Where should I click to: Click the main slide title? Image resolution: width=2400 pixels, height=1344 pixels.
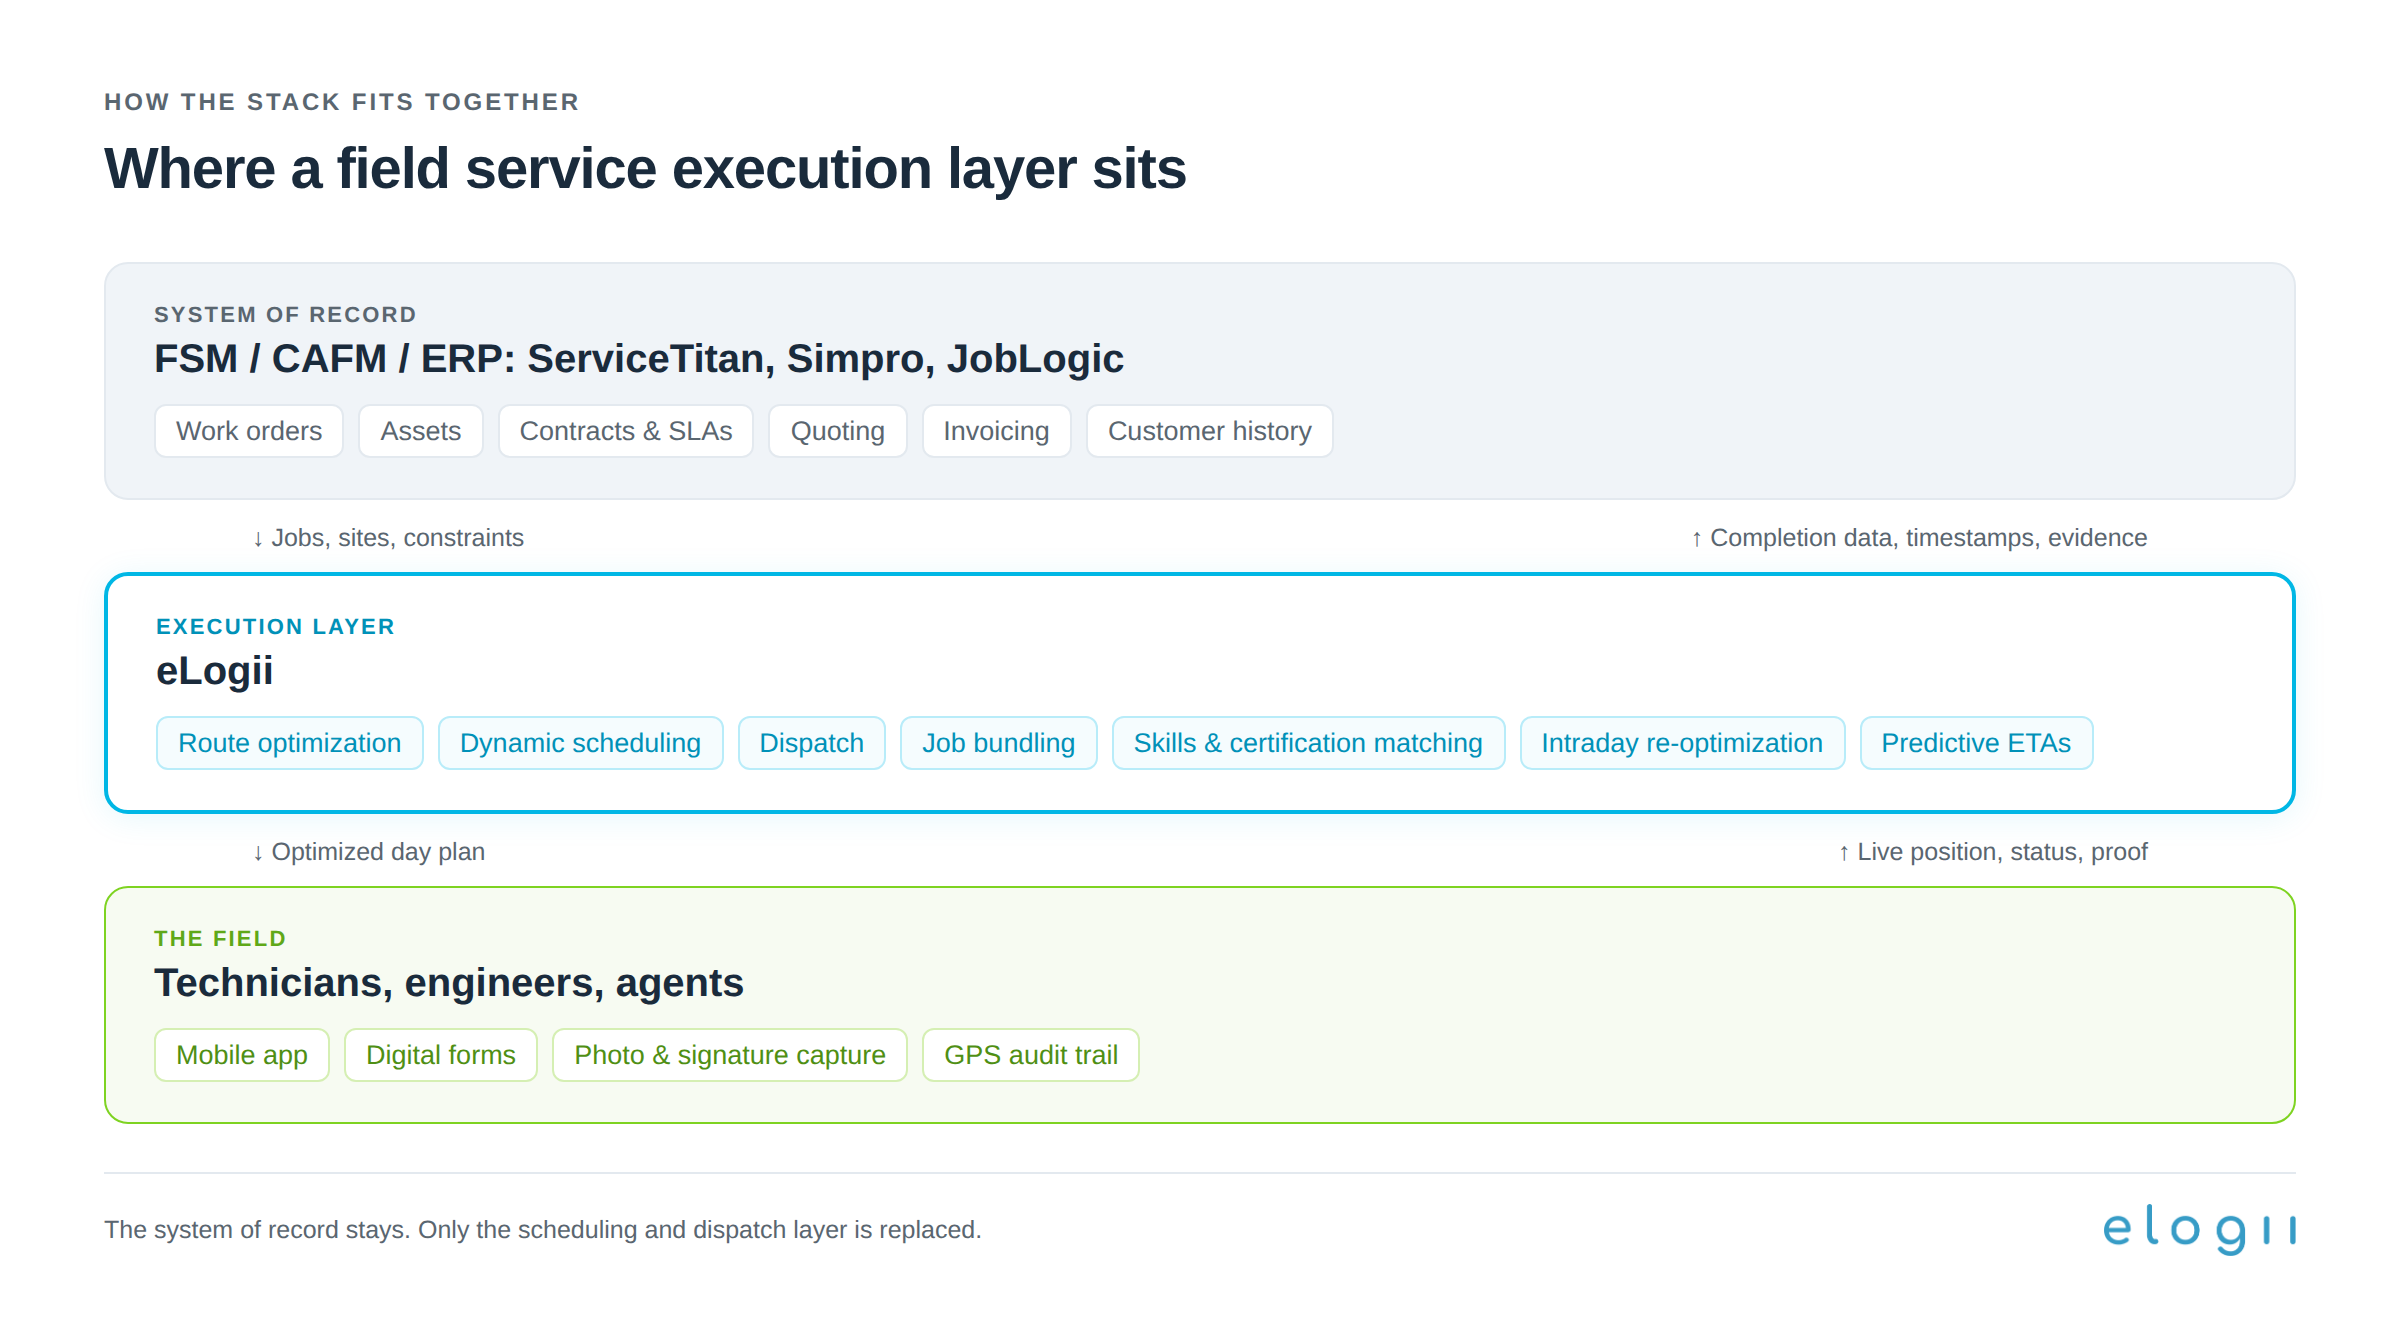(645, 169)
